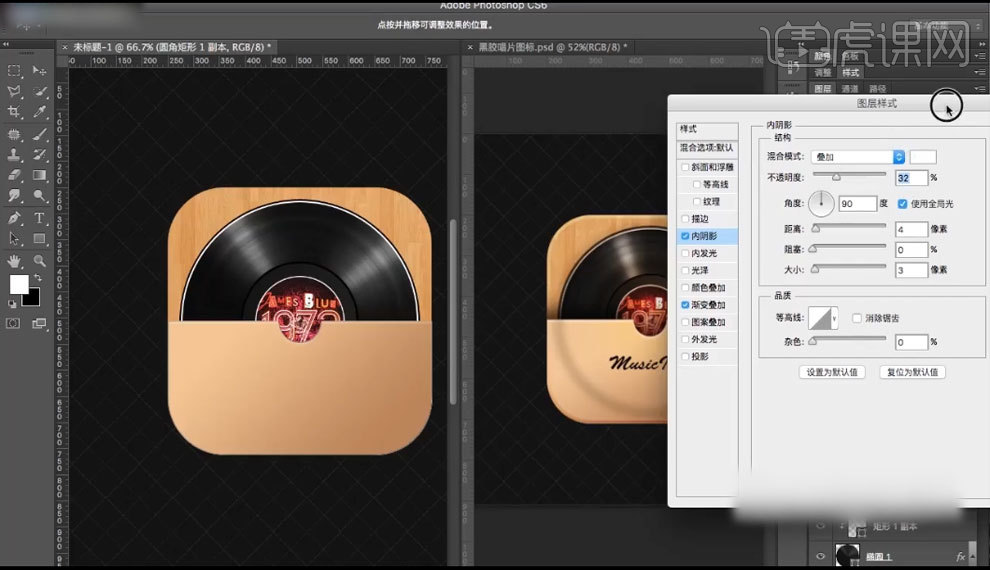Viewport: 990px width, 570px height.
Task: Open the 样式 panel tab
Action: (851, 73)
